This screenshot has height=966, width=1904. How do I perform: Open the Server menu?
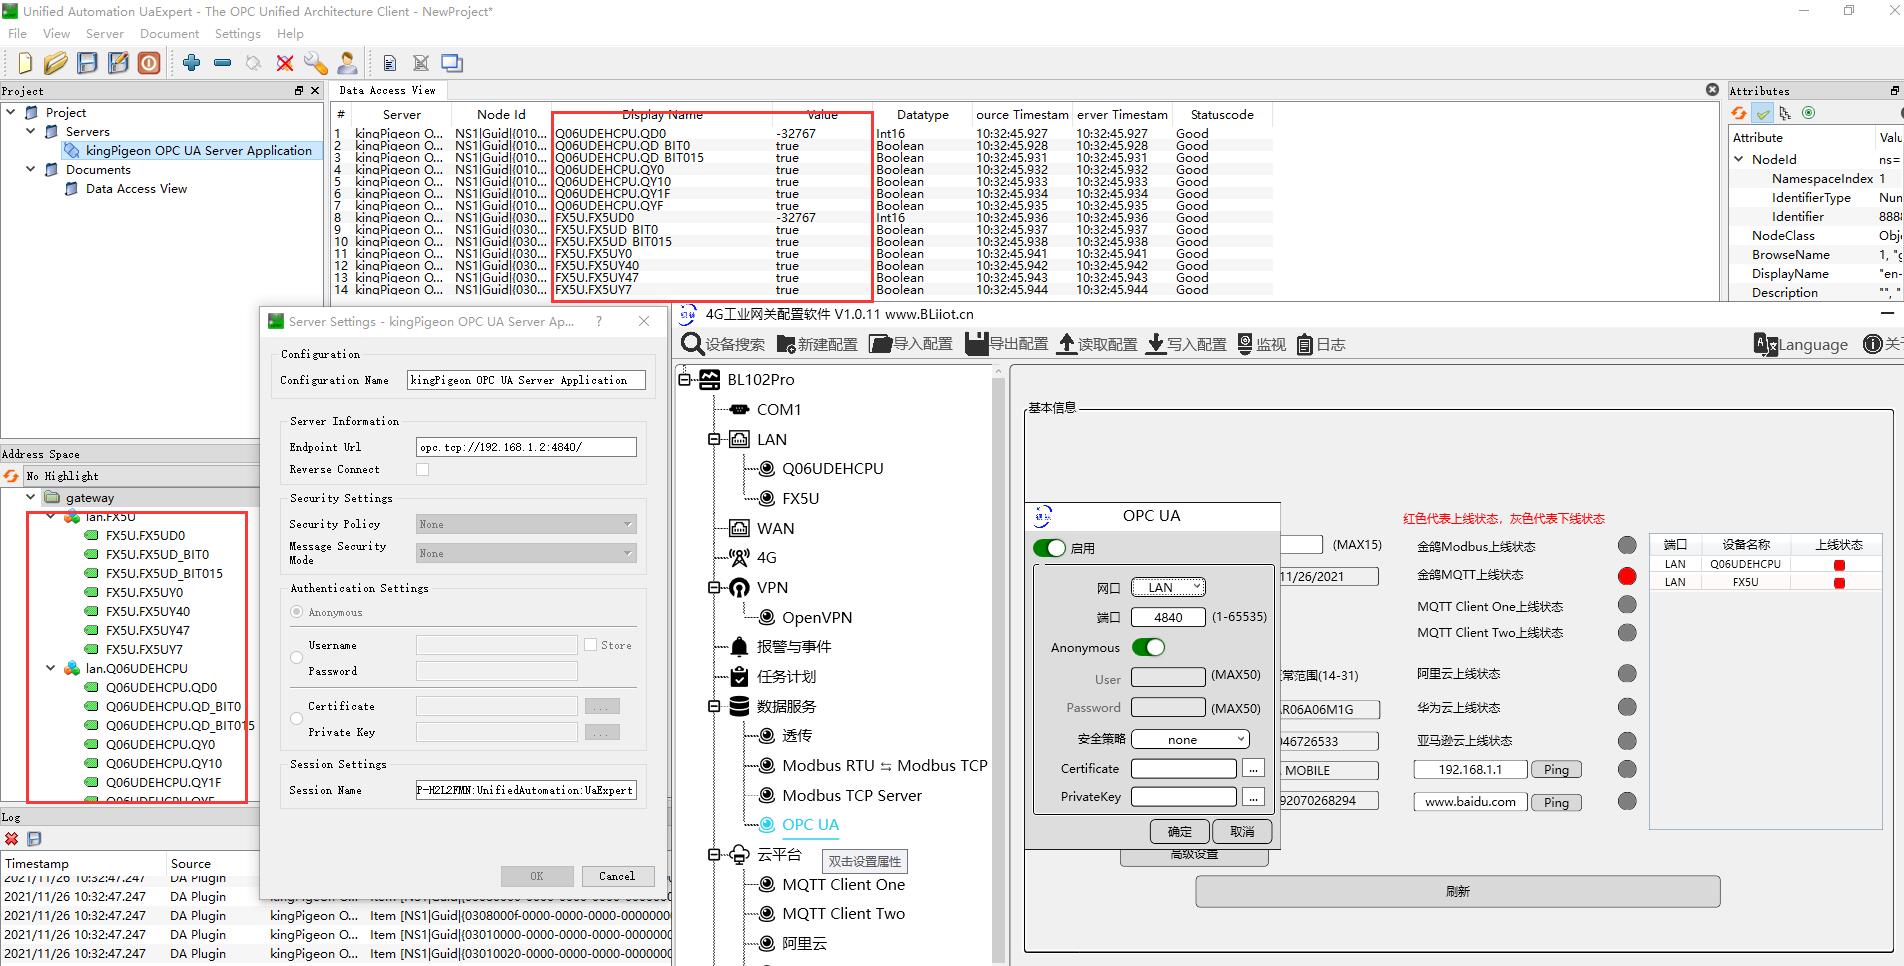pyautogui.click(x=104, y=33)
